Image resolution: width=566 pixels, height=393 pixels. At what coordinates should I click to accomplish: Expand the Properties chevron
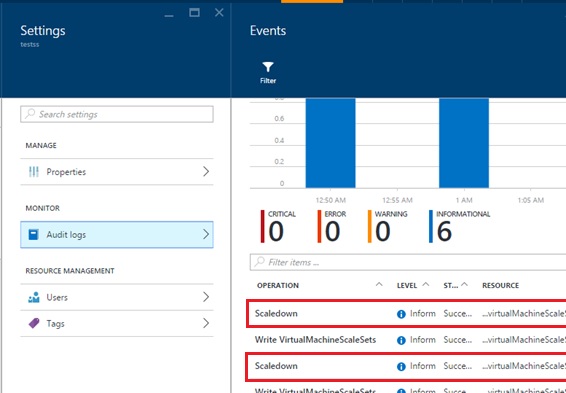tap(206, 171)
